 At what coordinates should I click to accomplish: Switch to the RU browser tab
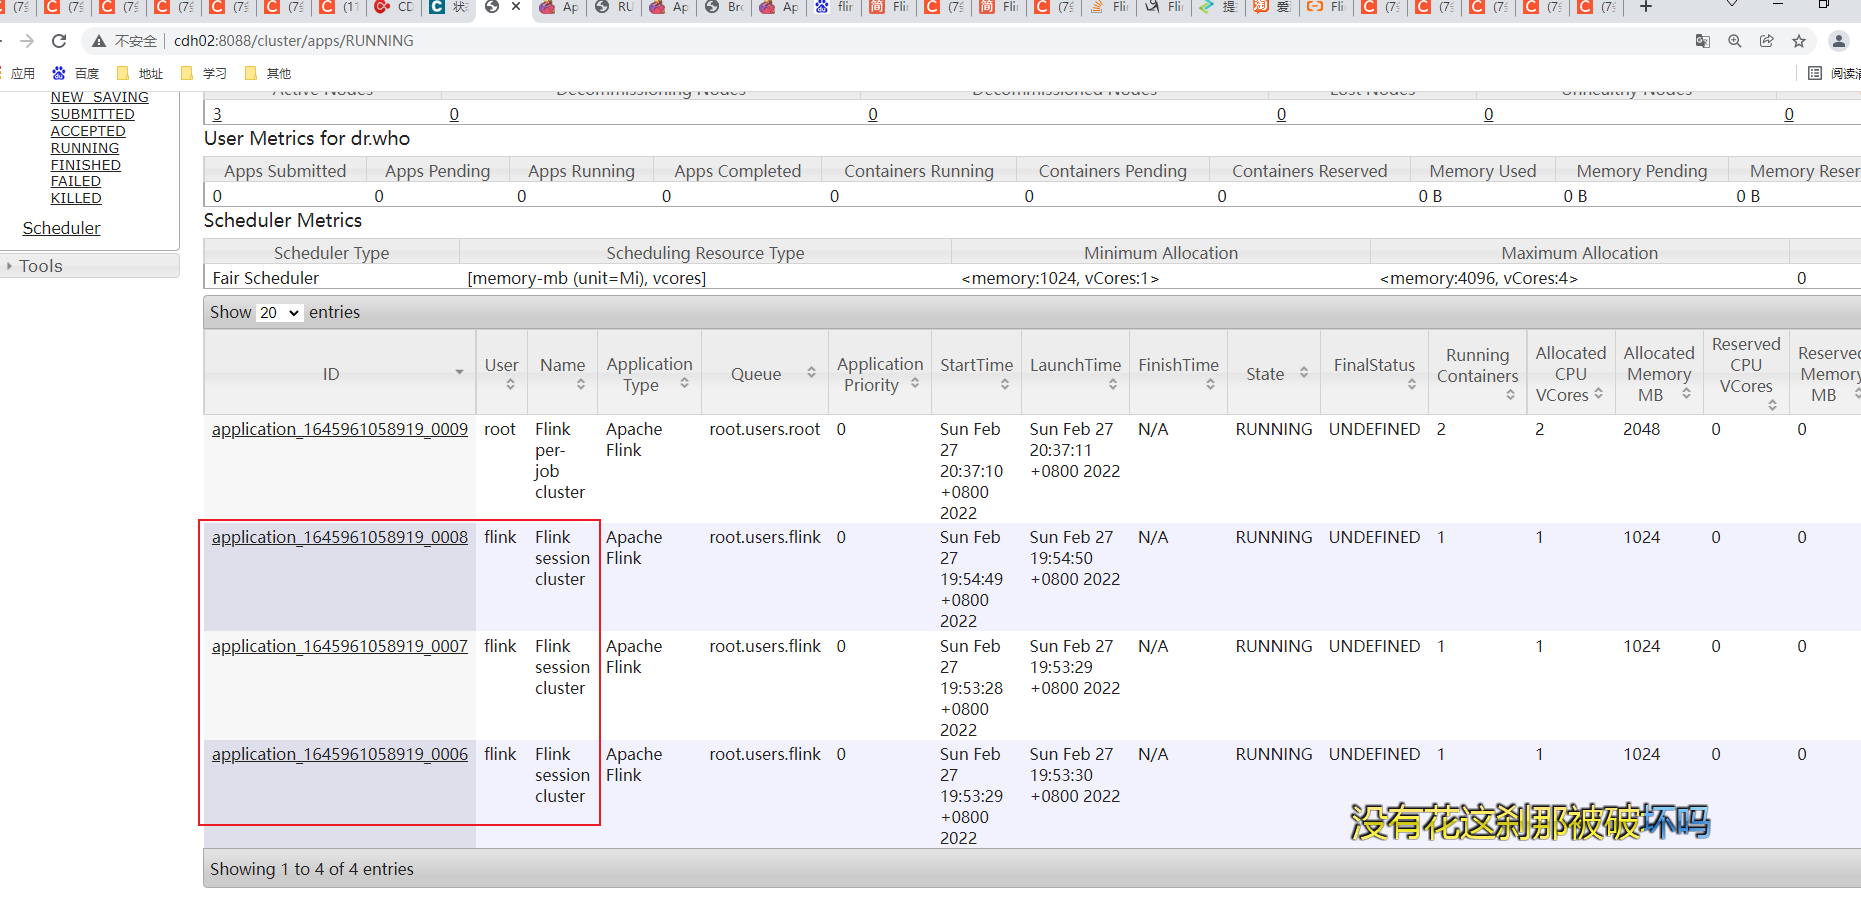tap(613, 8)
